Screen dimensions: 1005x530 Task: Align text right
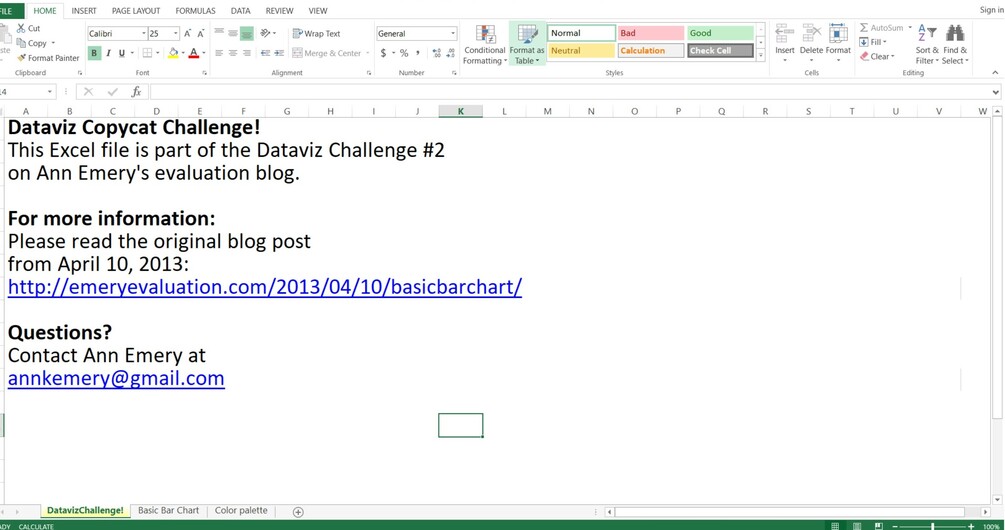(247, 53)
